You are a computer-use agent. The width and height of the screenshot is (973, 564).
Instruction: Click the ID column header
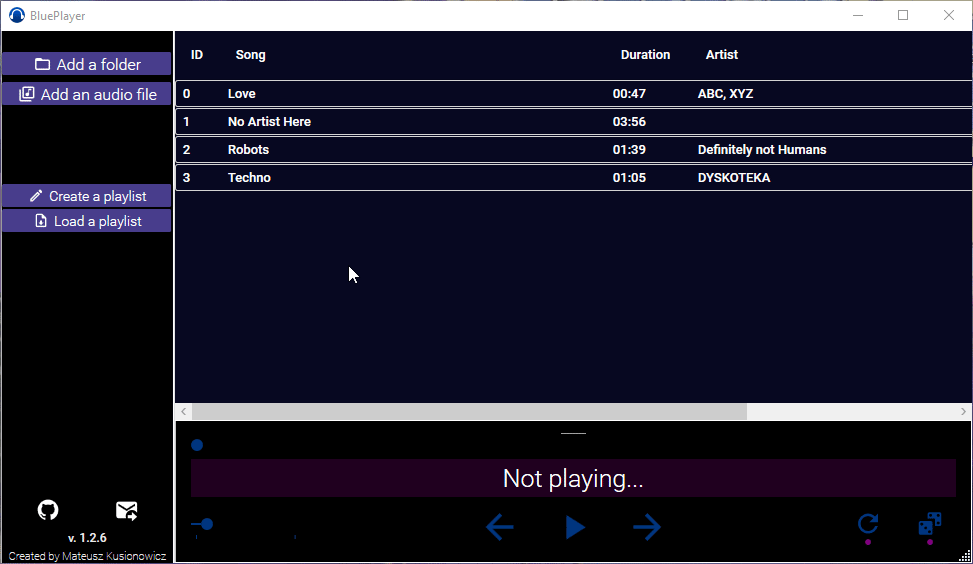pos(197,55)
